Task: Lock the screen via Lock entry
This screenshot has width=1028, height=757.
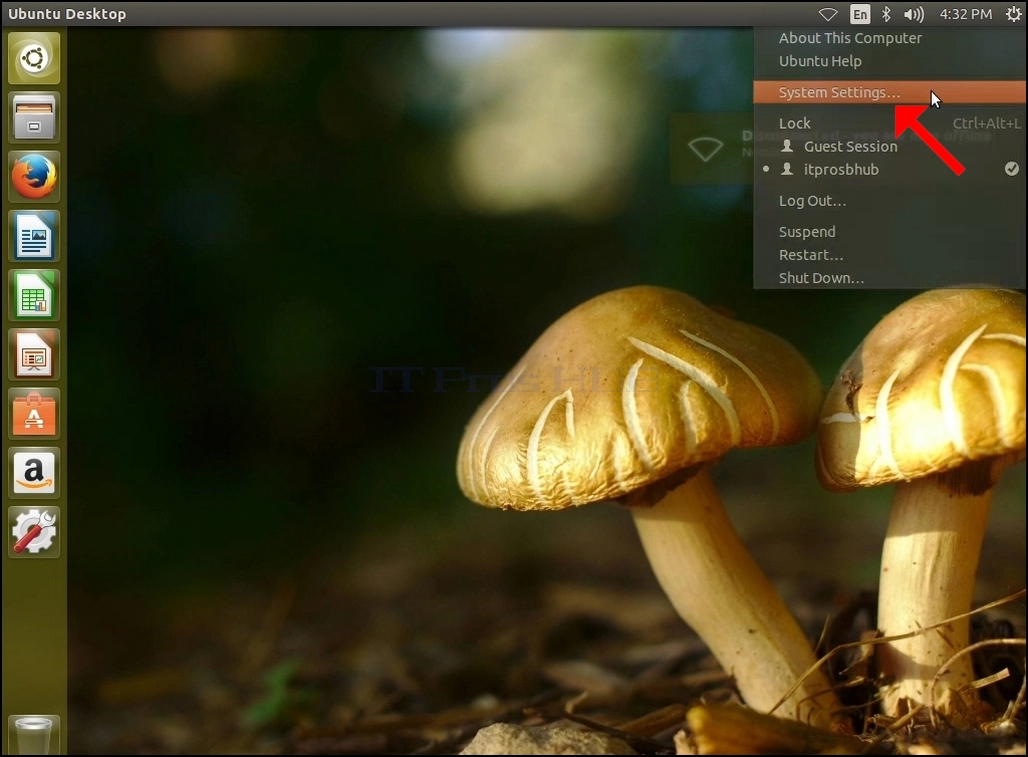Action: pyautogui.click(x=890, y=123)
